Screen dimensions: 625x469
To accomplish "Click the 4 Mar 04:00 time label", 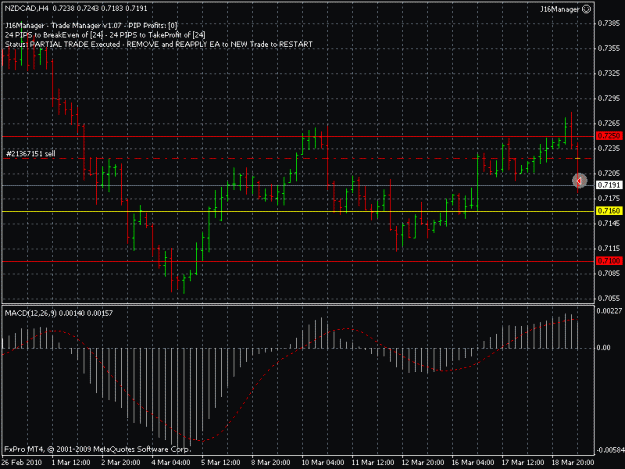I will click(171, 462).
